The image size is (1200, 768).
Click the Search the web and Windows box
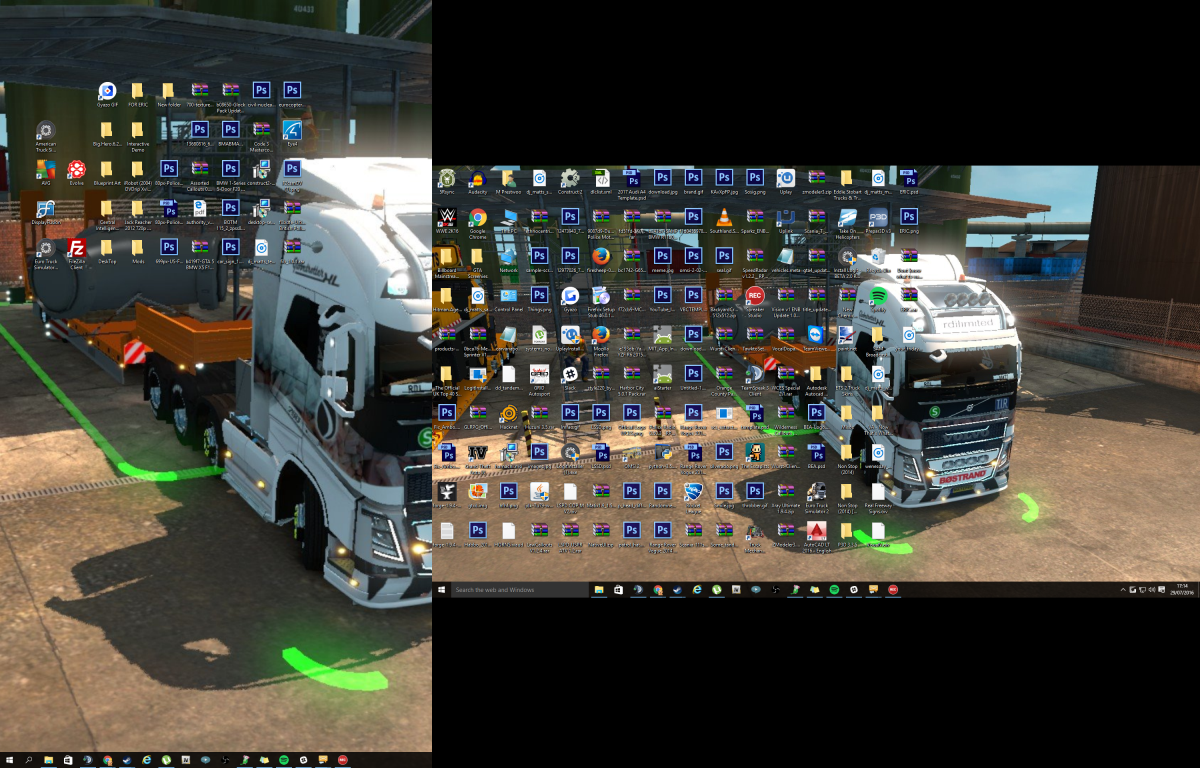click(520, 589)
